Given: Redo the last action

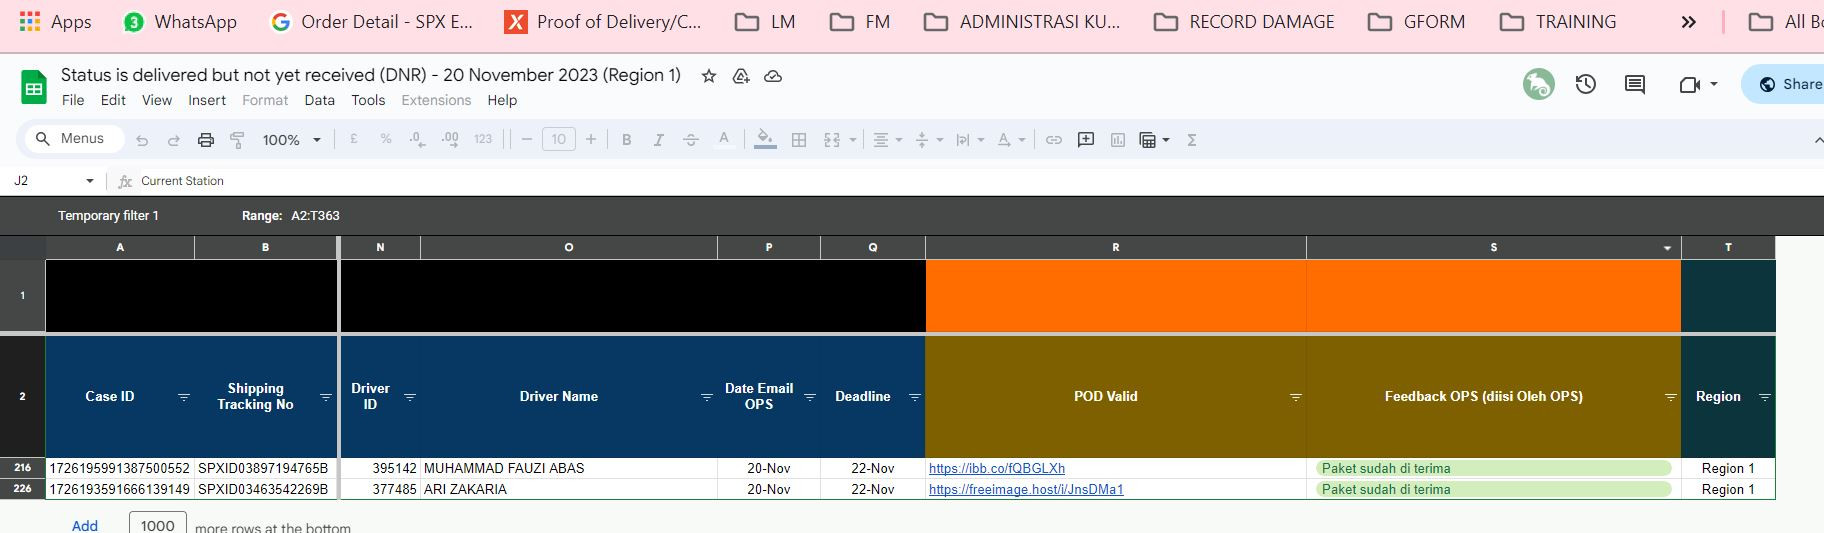Looking at the screenshot, I should [x=174, y=140].
